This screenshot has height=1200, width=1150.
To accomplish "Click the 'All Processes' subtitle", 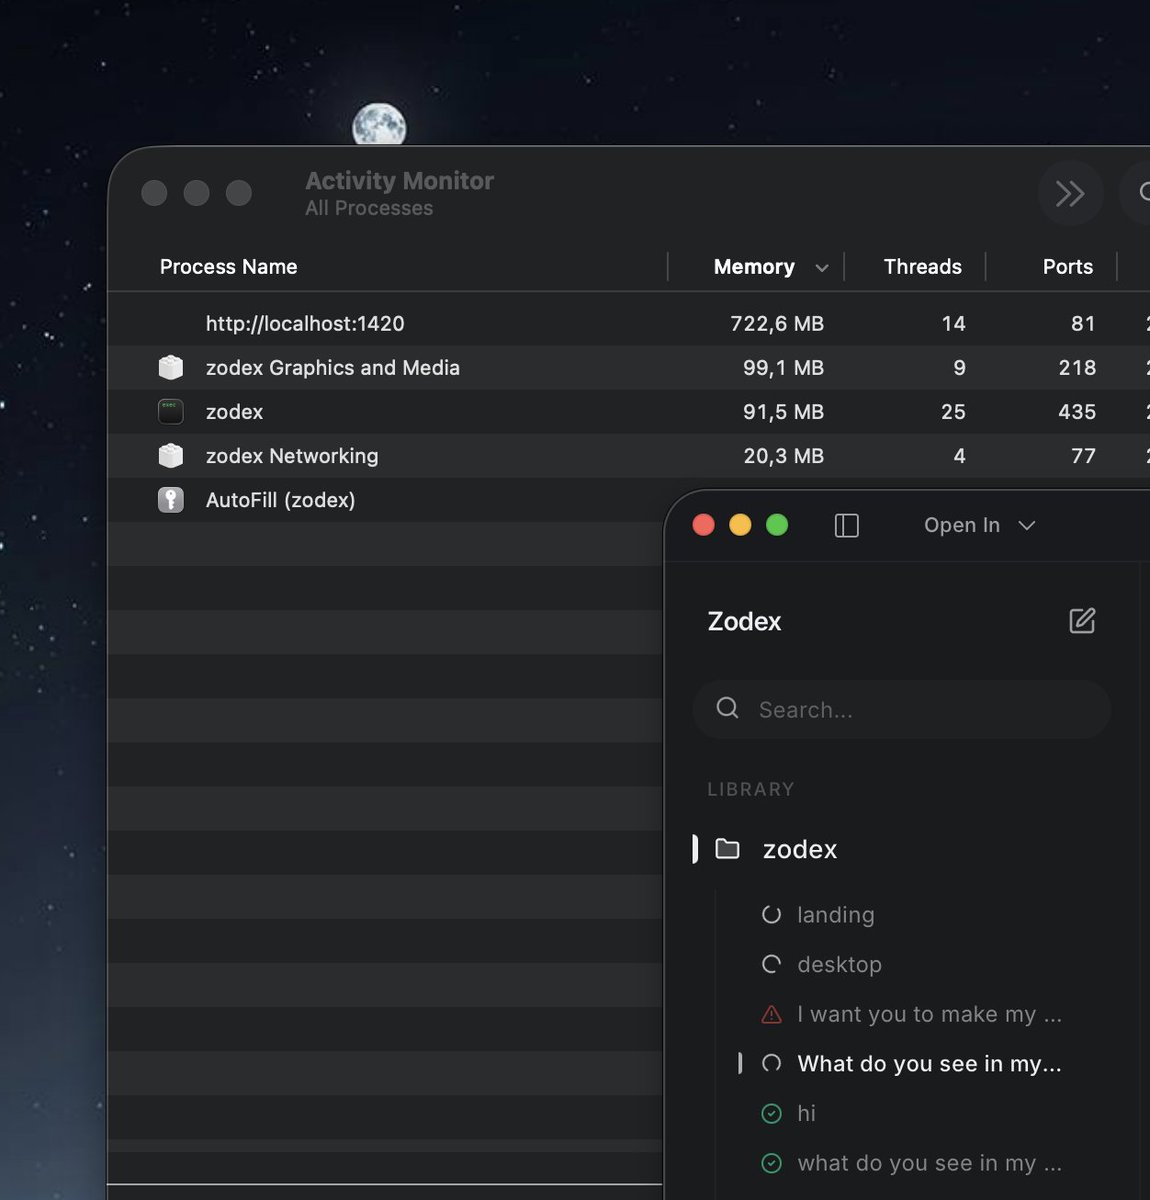I will [369, 208].
